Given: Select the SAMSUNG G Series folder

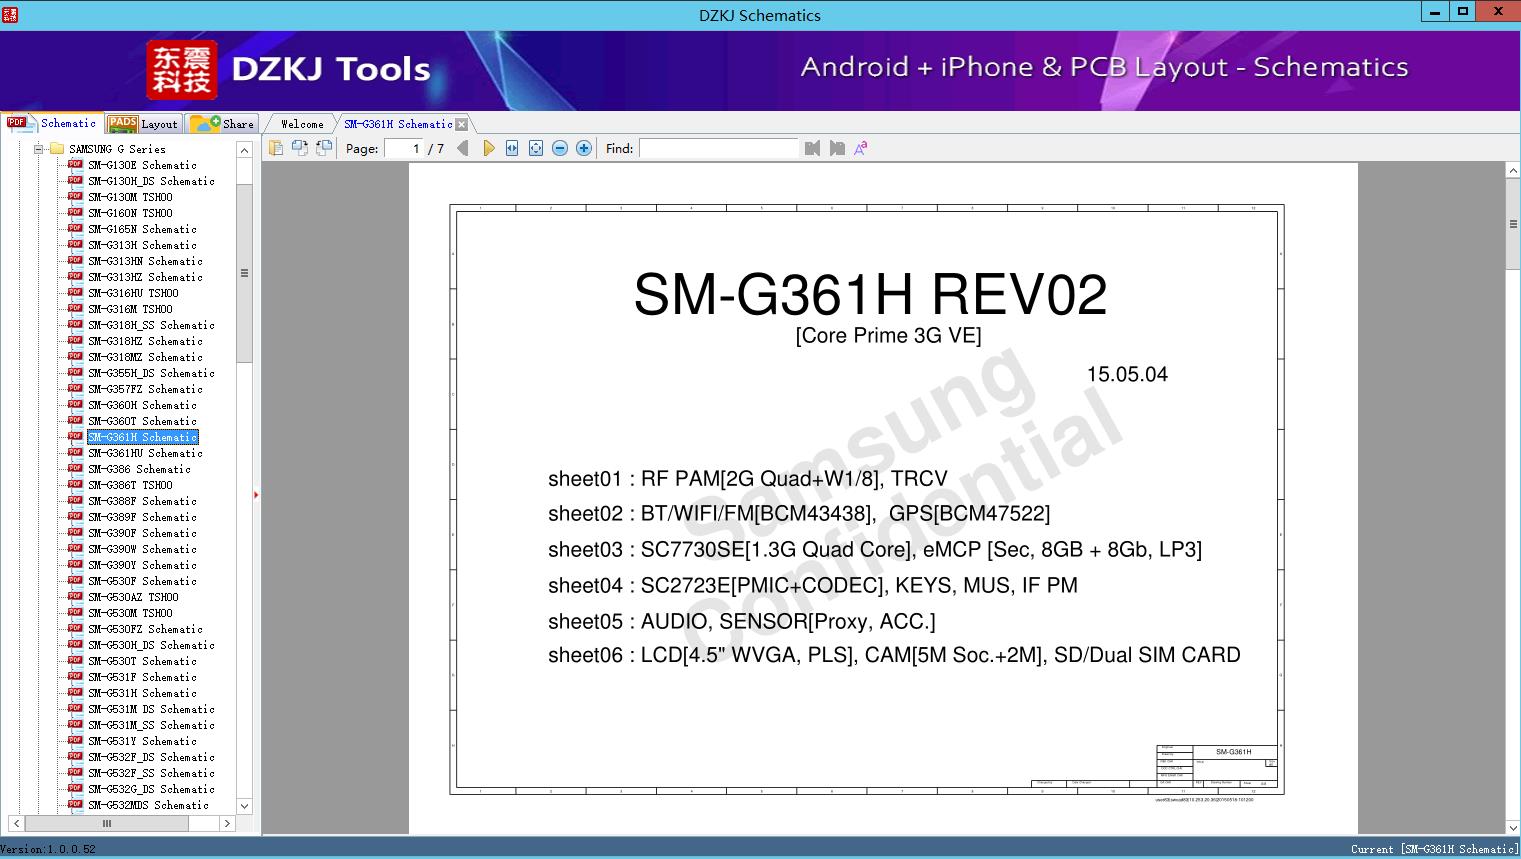Looking at the screenshot, I should click(x=117, y=149).
